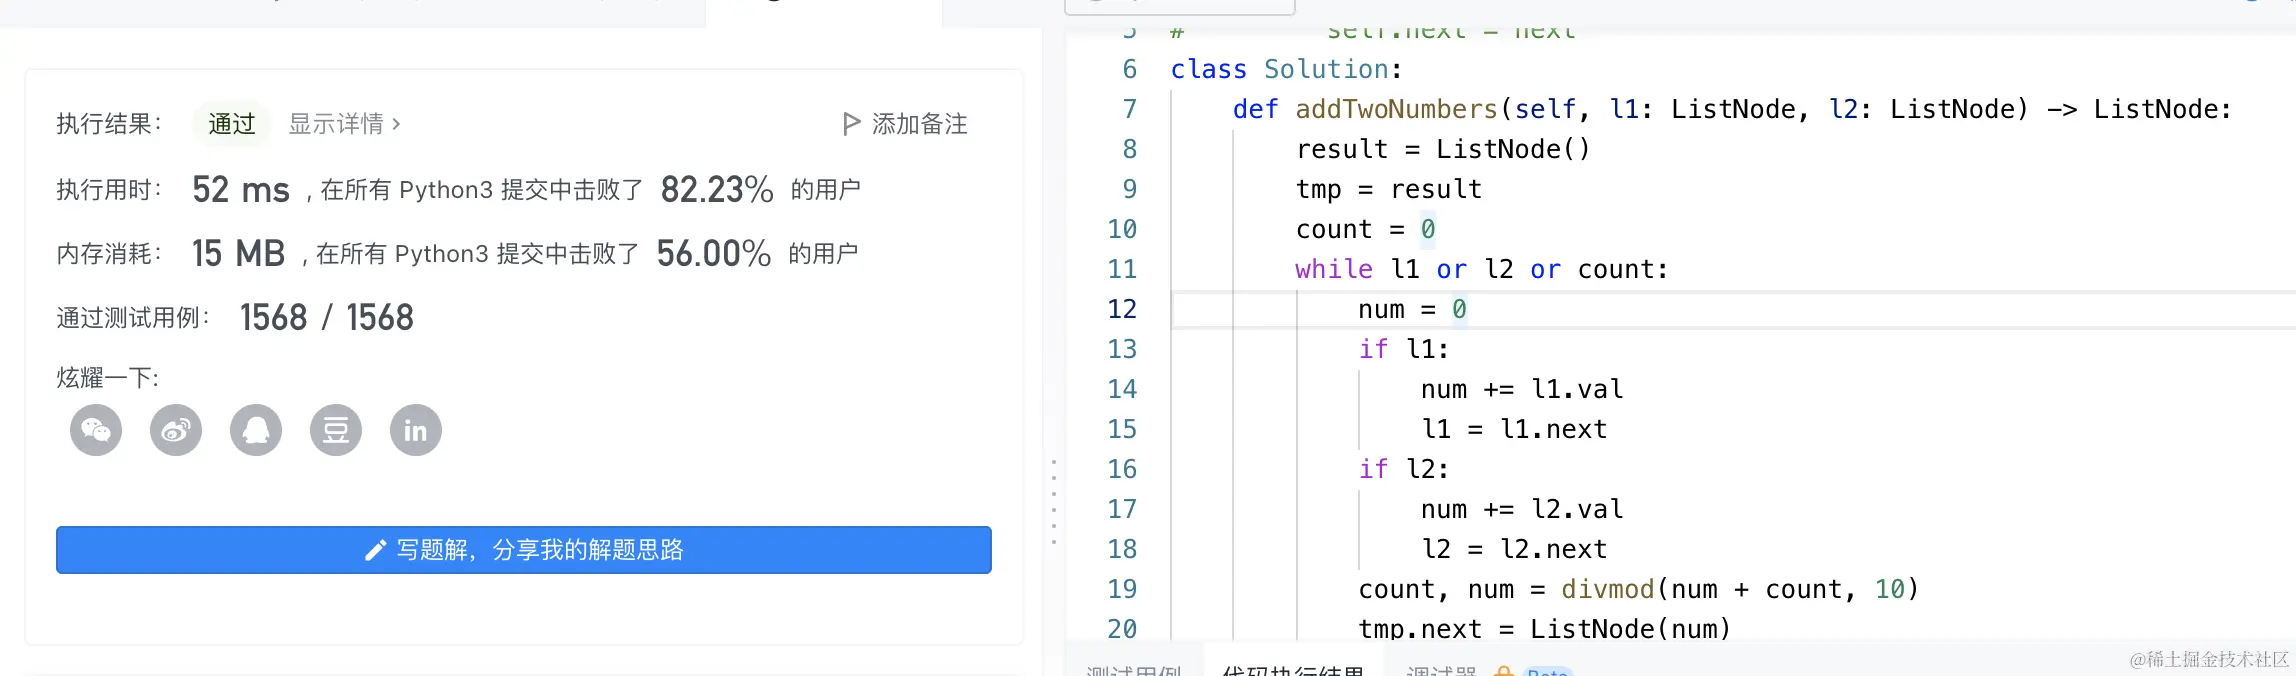
Task: Click line number 7 in gutter
Action: [1130, 109]
